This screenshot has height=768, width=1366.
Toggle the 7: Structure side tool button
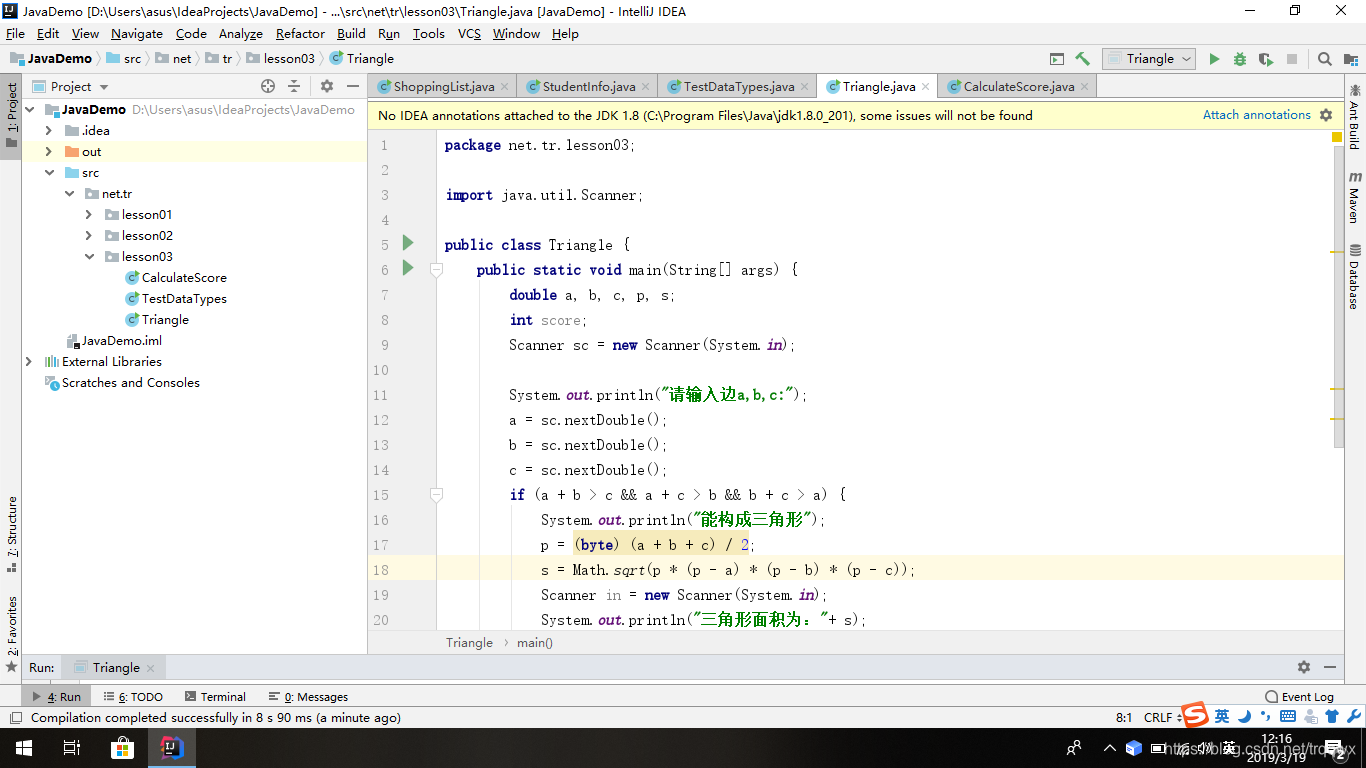tap(11, 533)
